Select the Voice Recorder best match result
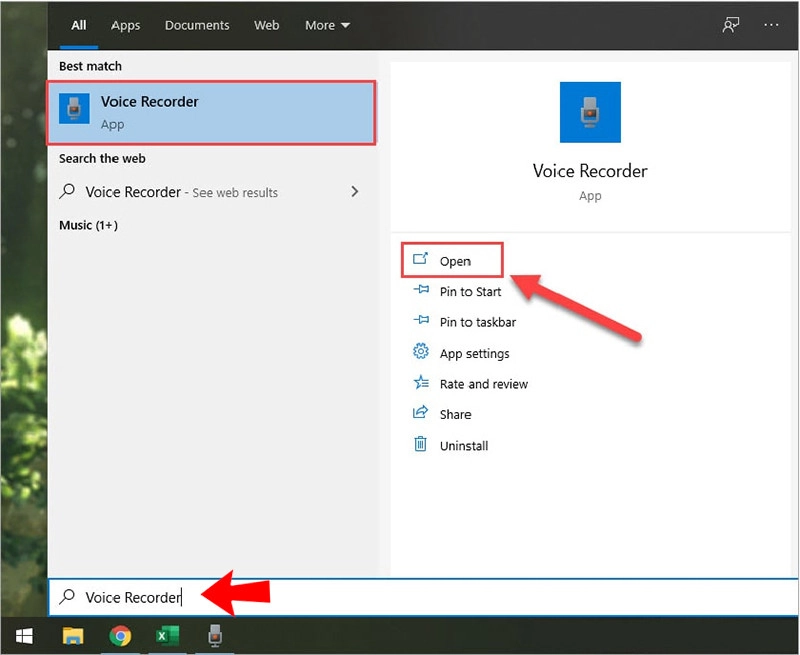Image resolution: width=800 pixels, height=655 pixels. (212, 110)
